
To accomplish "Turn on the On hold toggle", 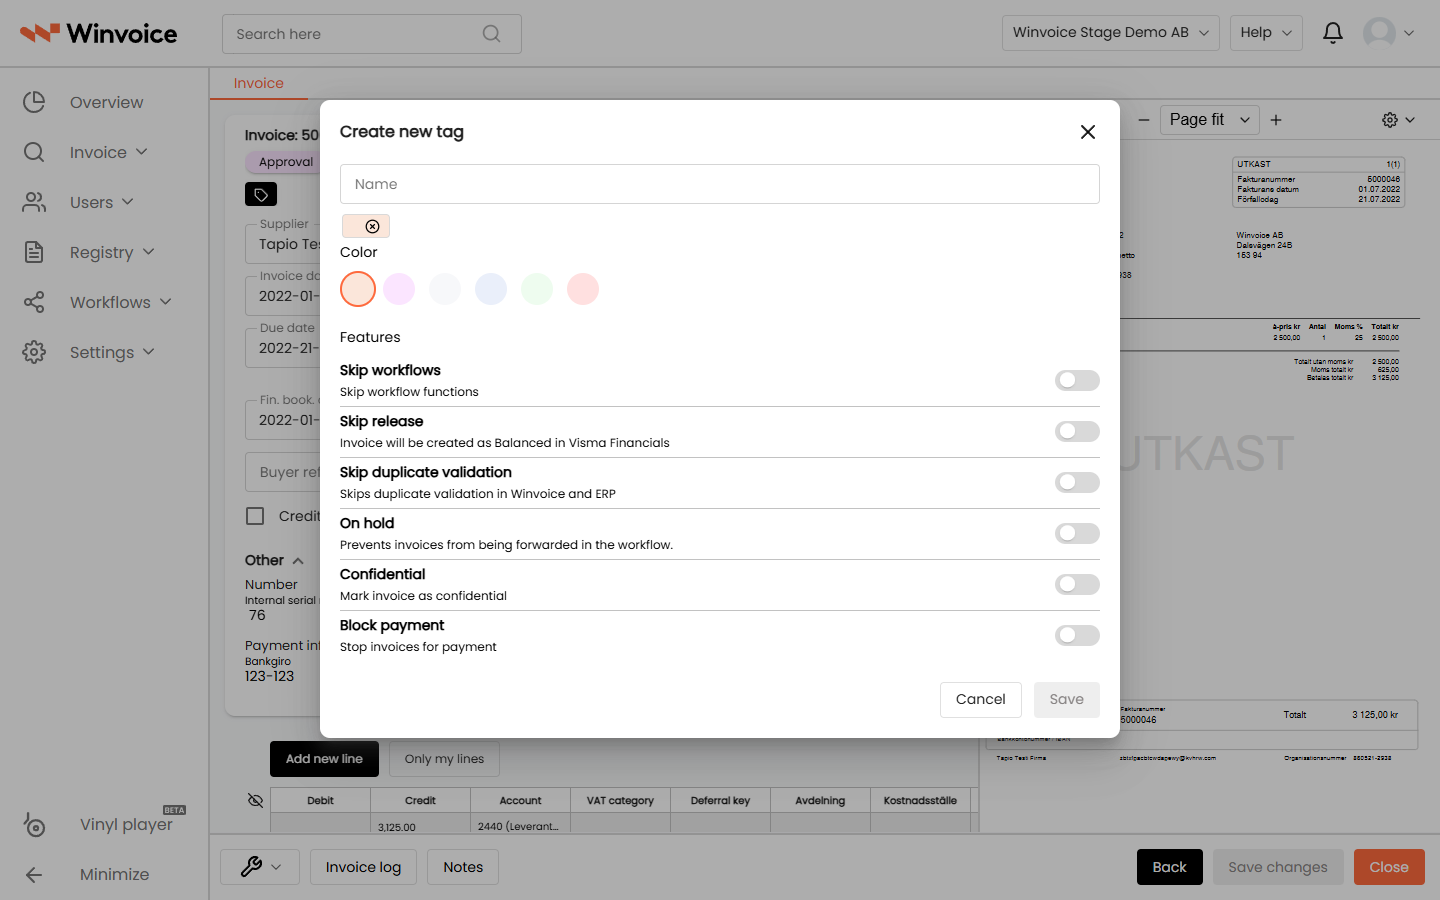I will pyautogui.click(x=1077, y=533).
